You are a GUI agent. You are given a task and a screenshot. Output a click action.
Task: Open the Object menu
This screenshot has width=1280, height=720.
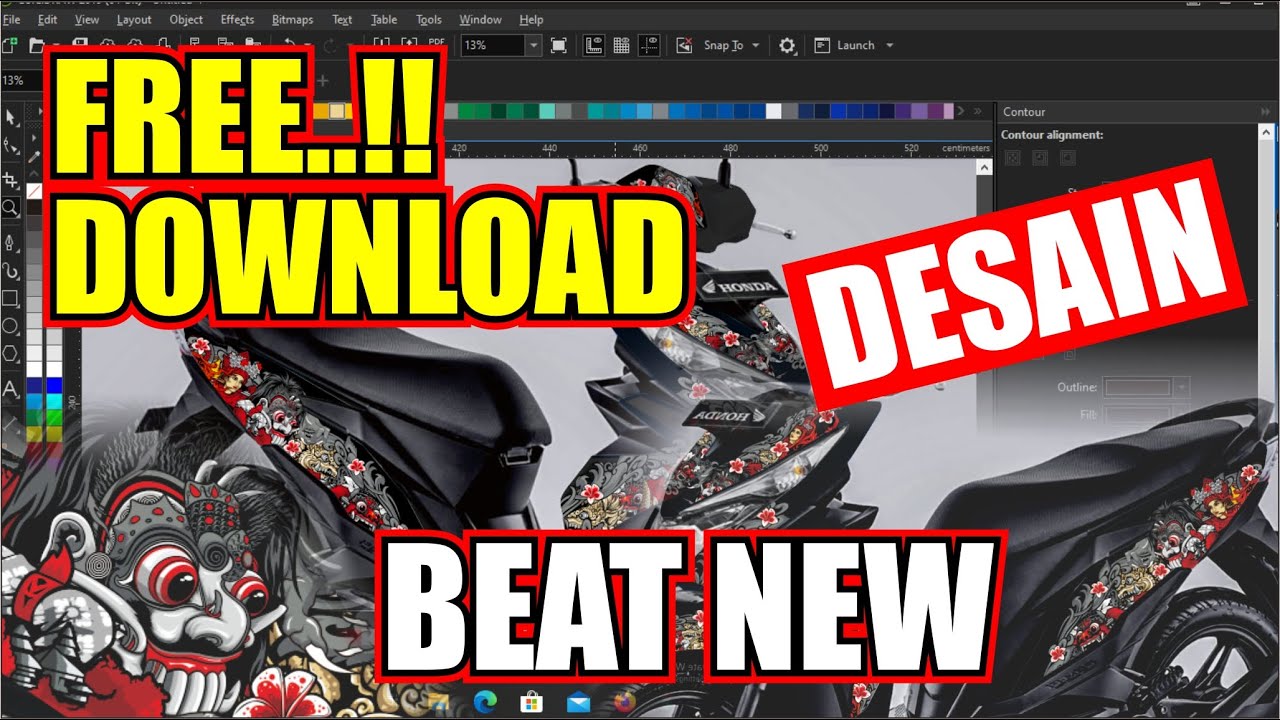click(186, 19)
